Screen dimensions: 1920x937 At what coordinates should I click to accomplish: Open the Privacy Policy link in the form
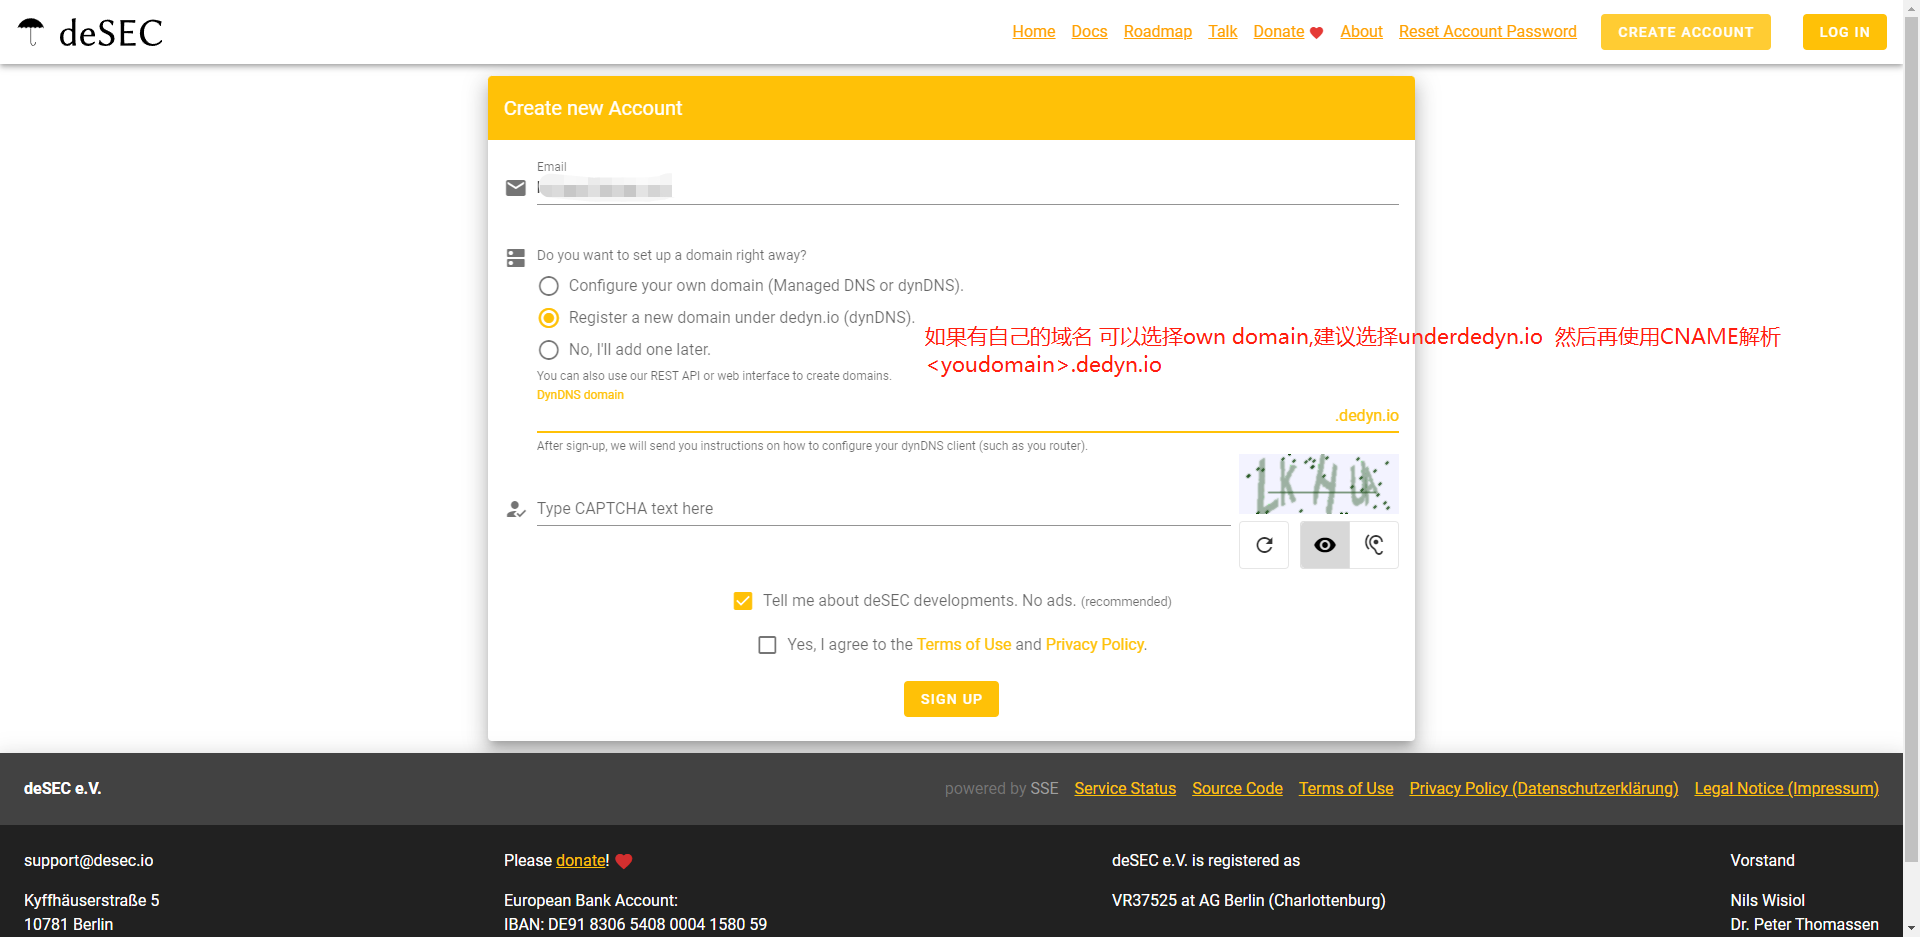[x=1095, y=645]
